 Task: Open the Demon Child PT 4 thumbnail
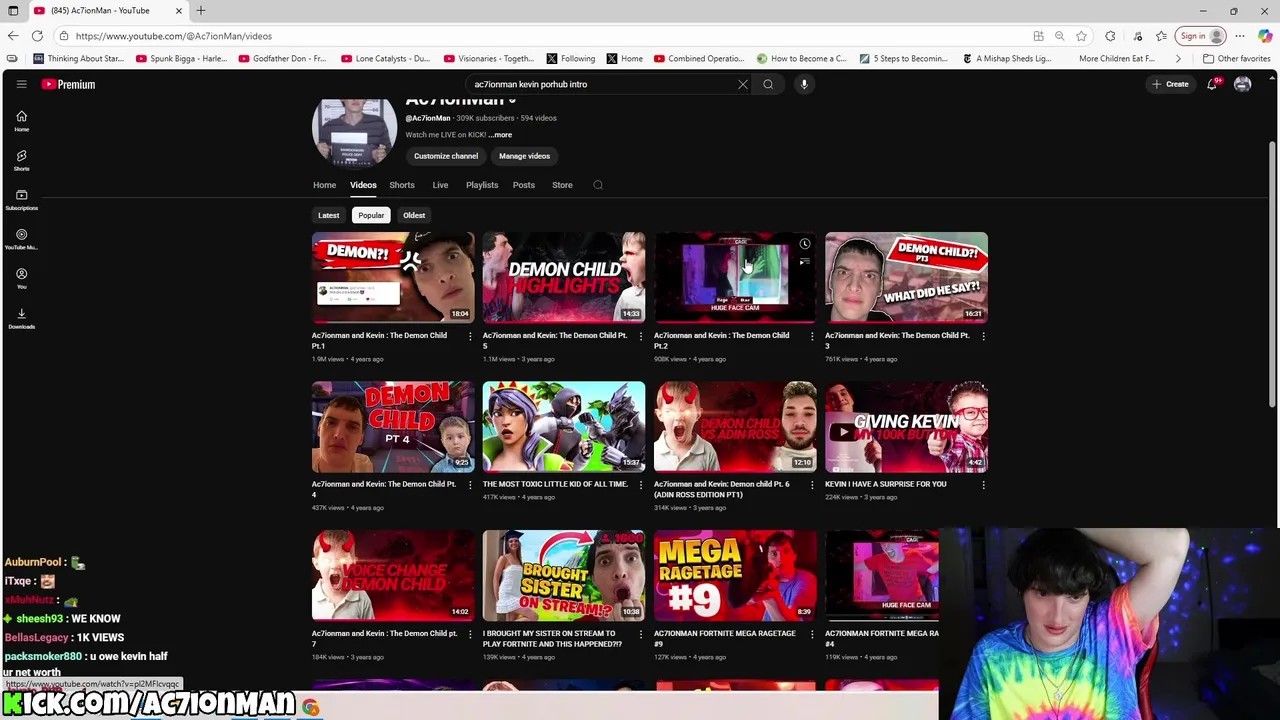[393, 426]
